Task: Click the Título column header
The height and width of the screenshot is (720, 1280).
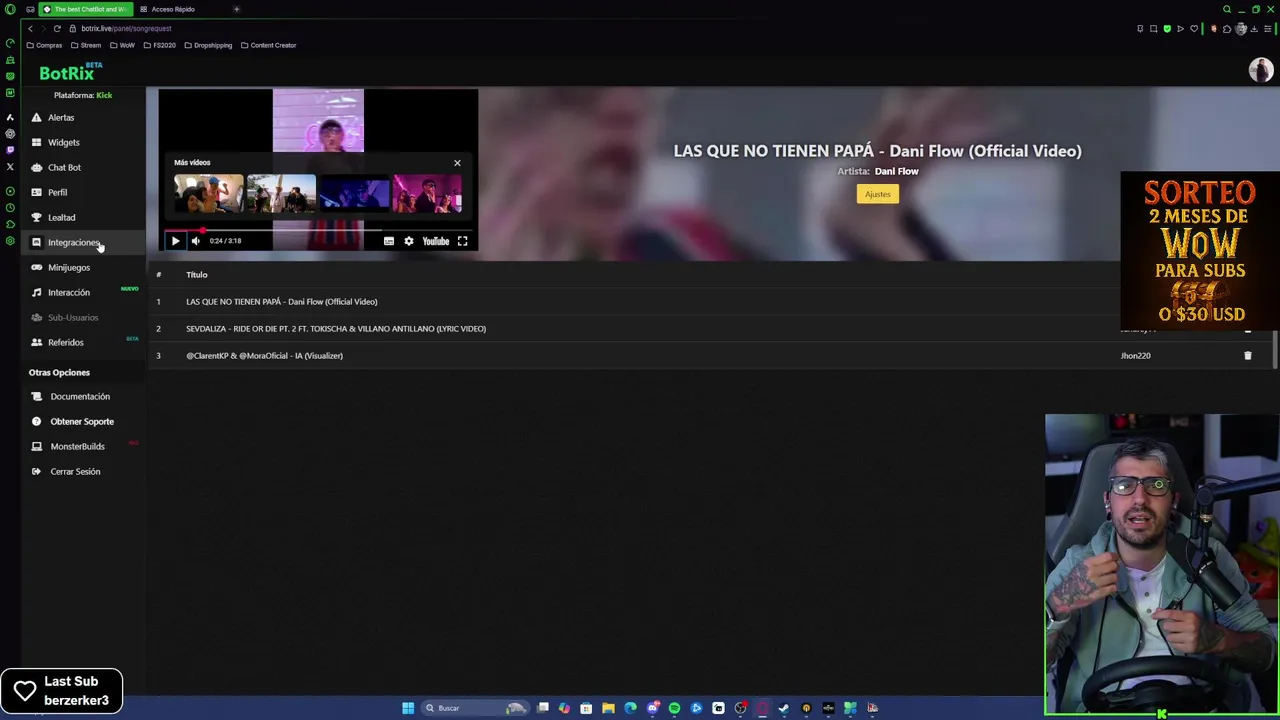Action: pyautogui.click(x=196, y=274)
